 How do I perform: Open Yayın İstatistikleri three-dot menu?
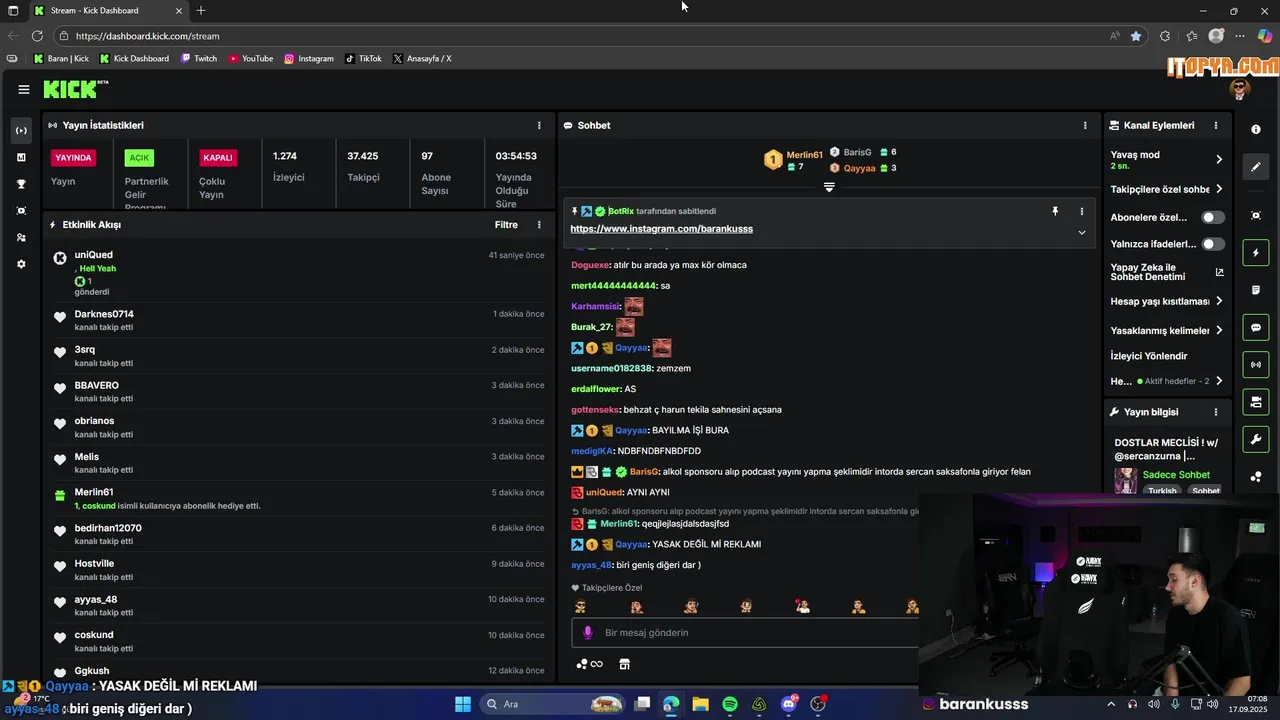point(539,125)
